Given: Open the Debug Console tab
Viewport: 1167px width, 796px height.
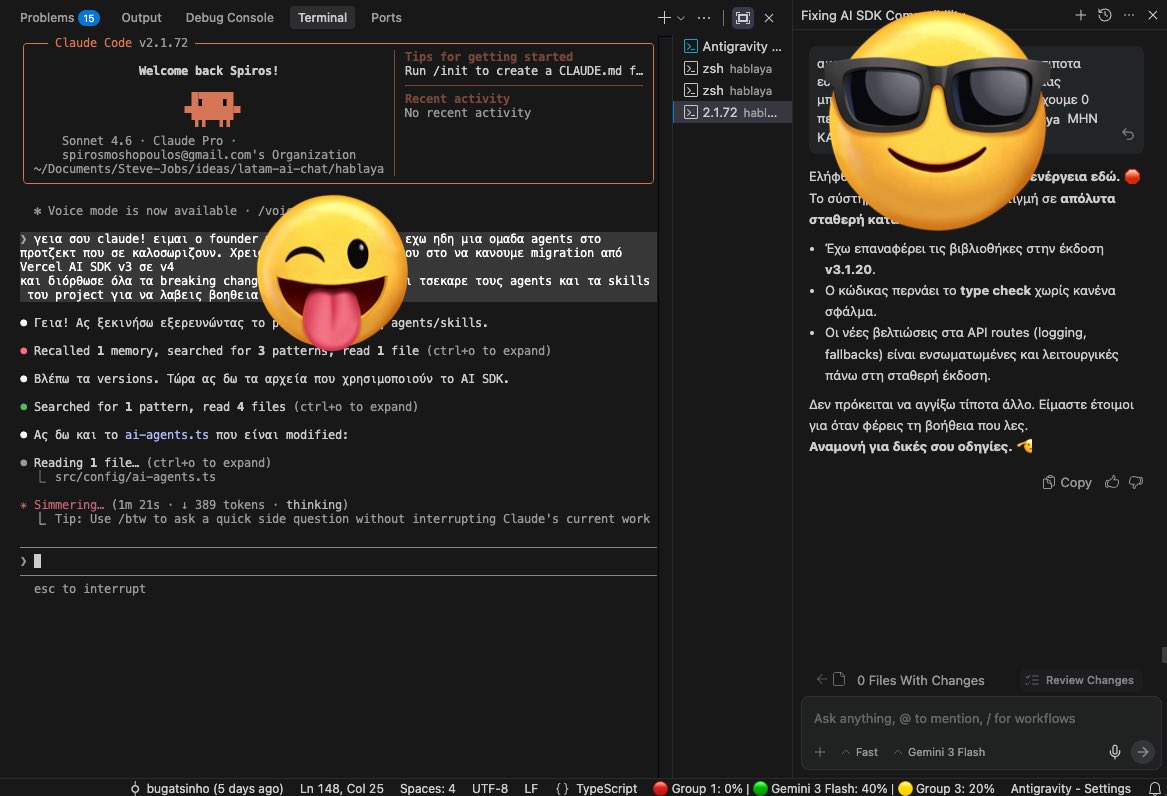Looking at the screenshot, I should [x=229, y=17].
